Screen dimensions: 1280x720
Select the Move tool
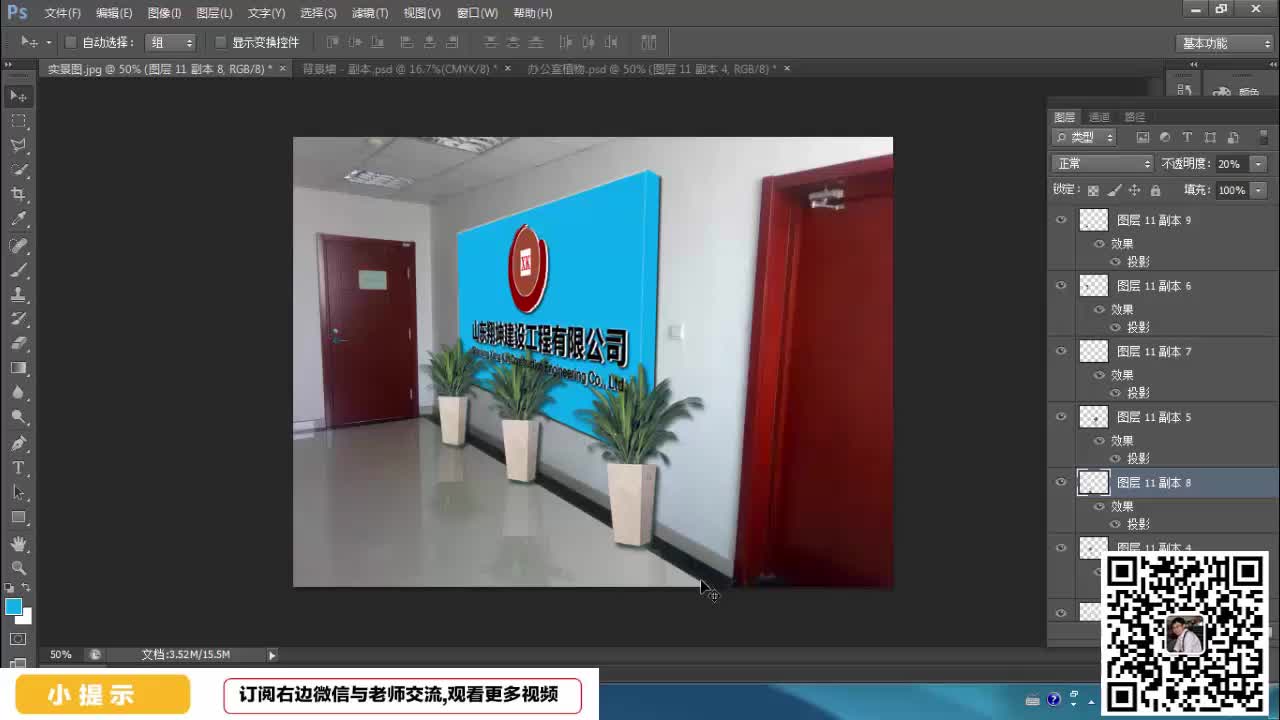pos(15,95)
